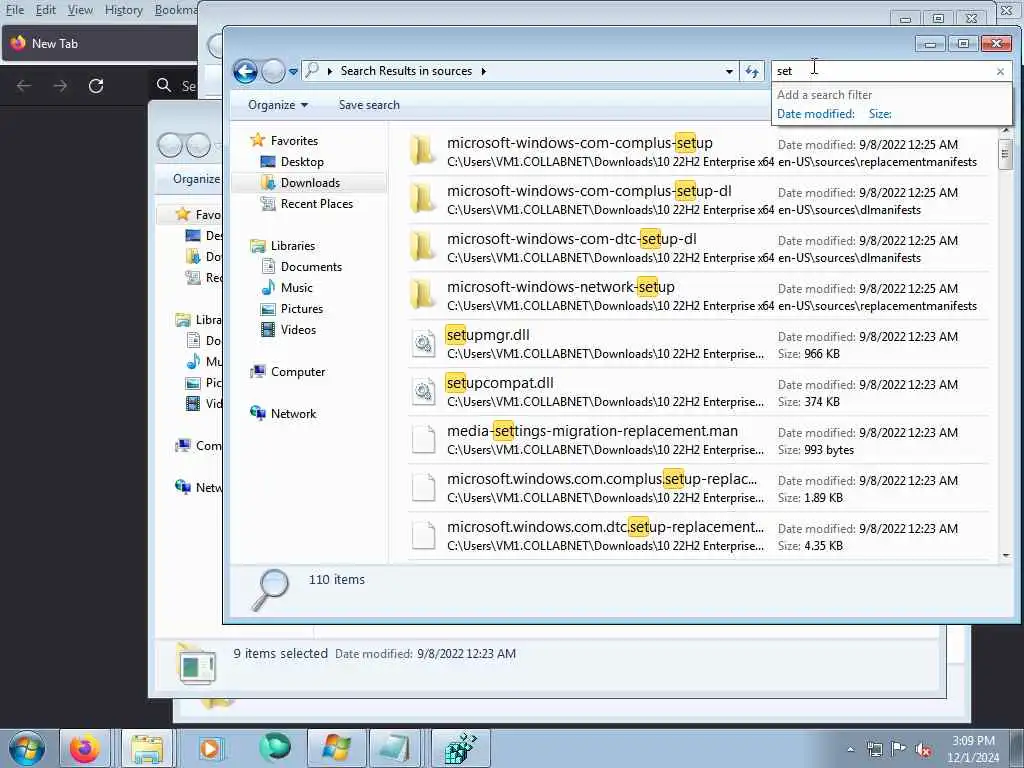Click the blank icon of microsoft.windows.com.dtc file

(x=423, y=536)
